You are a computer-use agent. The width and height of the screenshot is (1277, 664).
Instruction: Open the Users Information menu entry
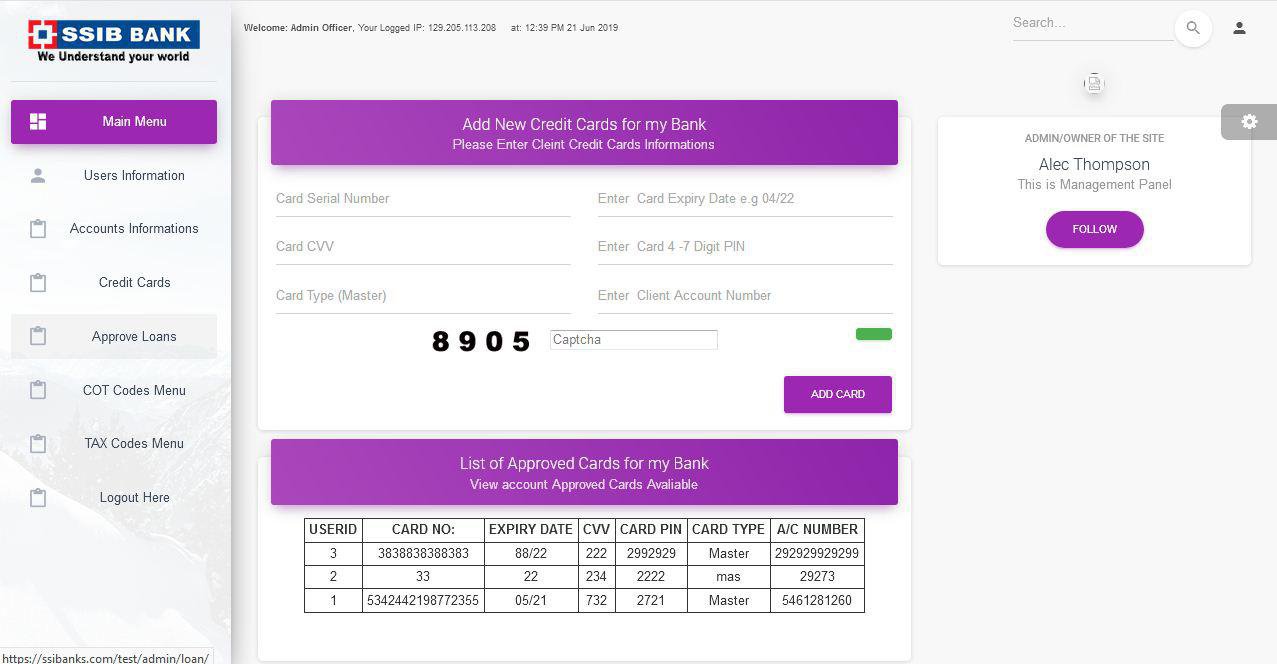tap(134, 175)
